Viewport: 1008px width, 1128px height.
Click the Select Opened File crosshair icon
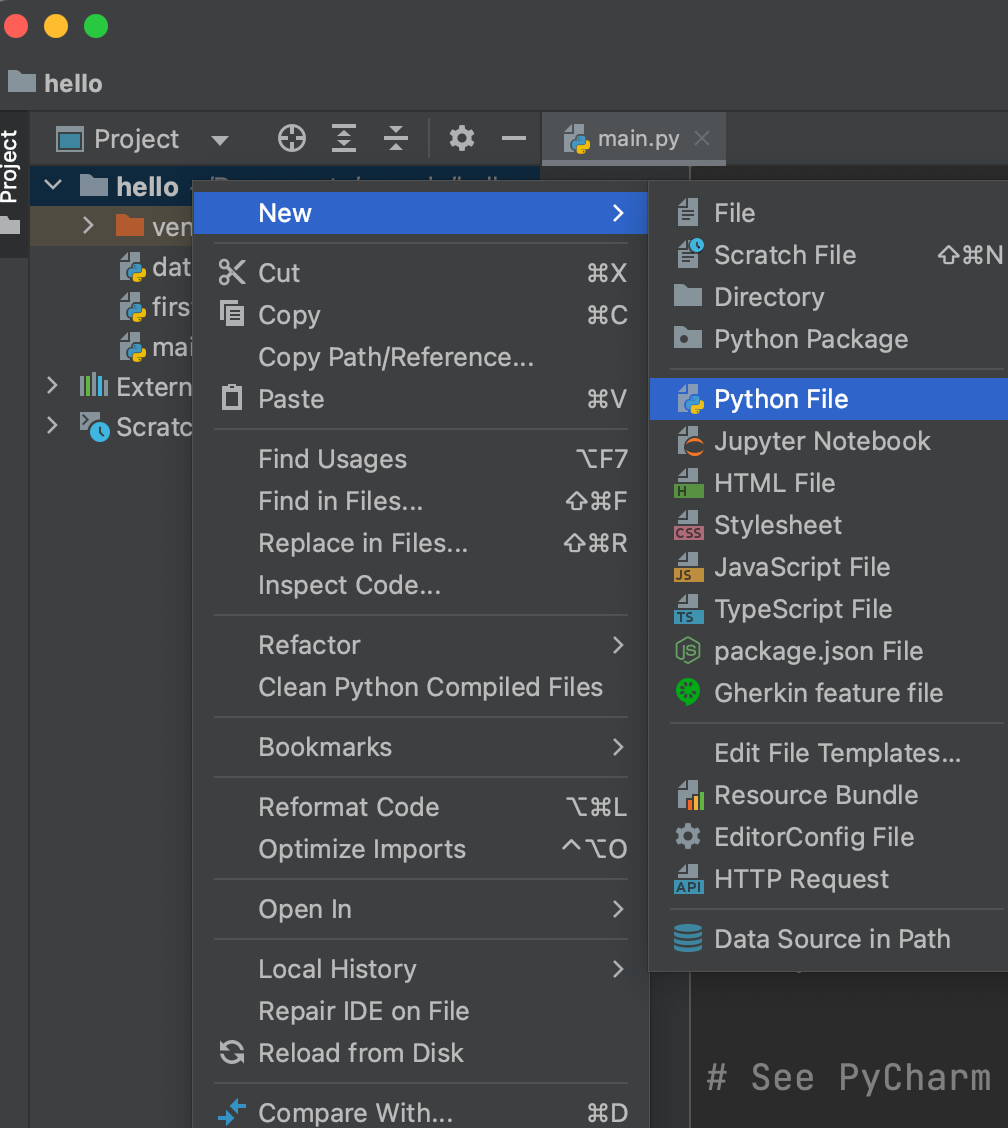click(291, 138)
